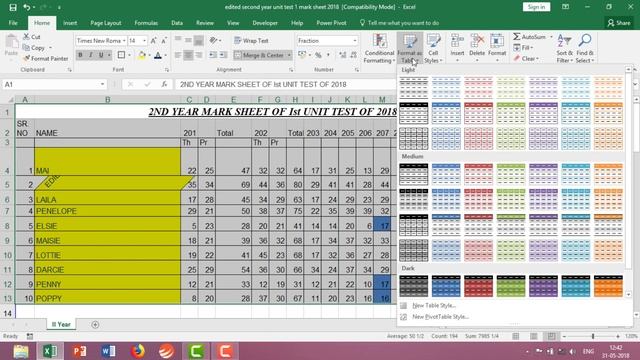Open the Fraction number format dropdown
The height and width of the screenshot is (360, 640).
tap(355, 40)
